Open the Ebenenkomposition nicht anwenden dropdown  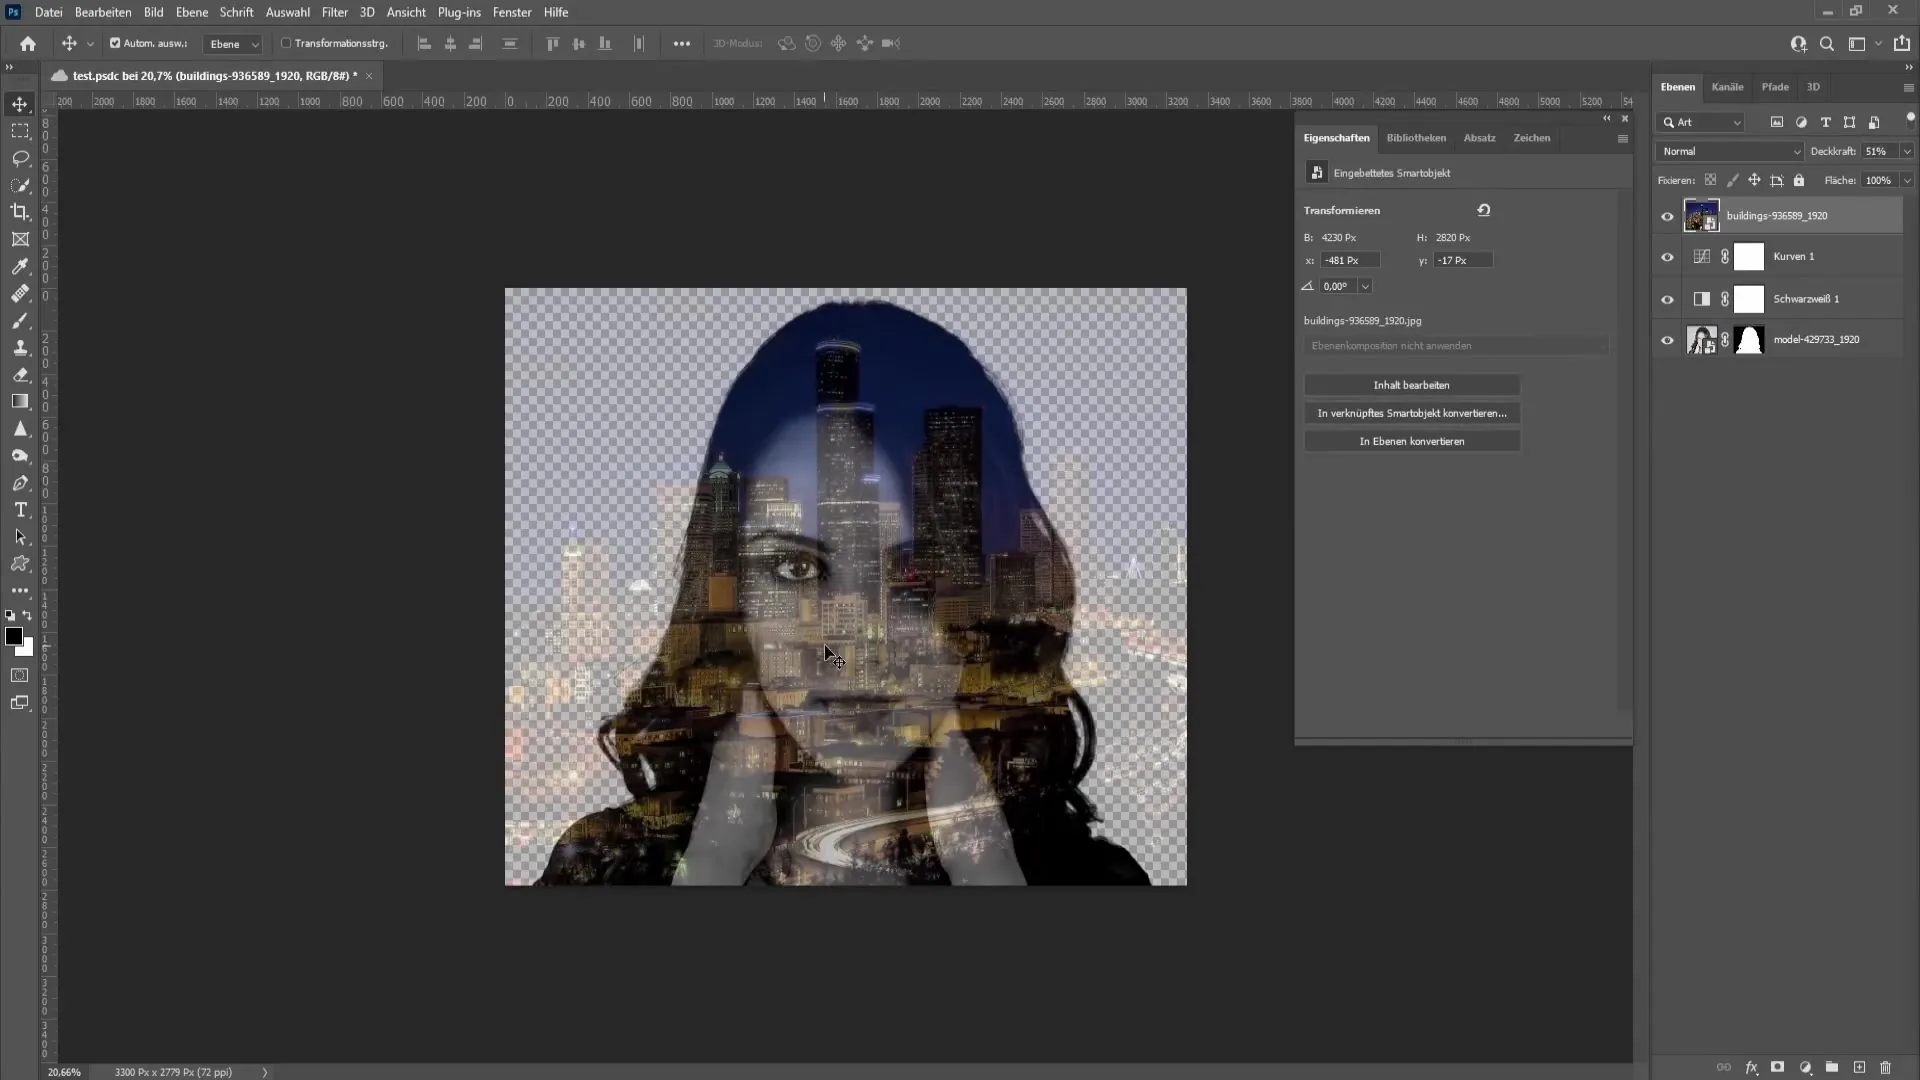(1456, 346)
